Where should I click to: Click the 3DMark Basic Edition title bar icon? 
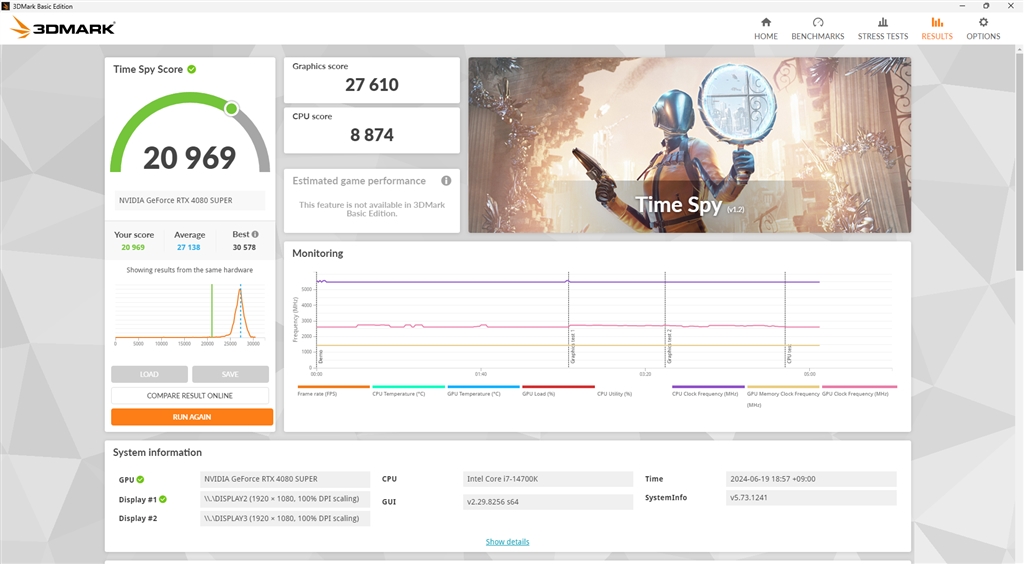pyautogui.click(x=6, y=6)
